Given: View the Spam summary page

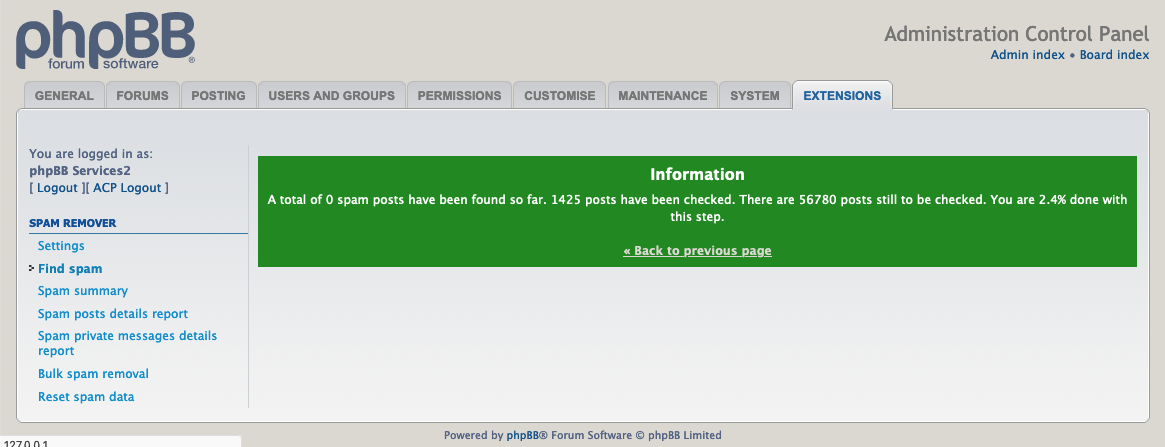Looking at the screenshot, I should pyautogui.click(x=82, y=291).
